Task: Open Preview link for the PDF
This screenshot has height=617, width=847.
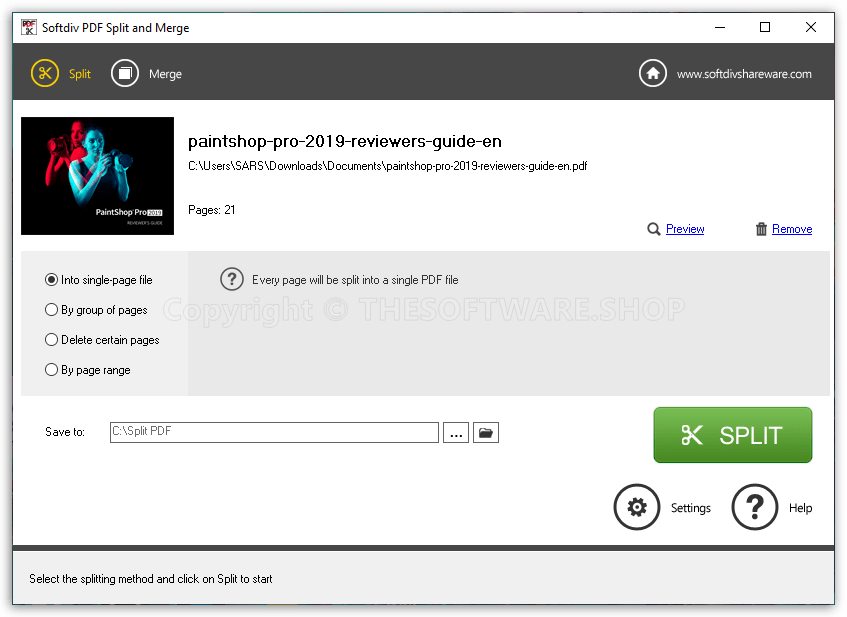Action: pos(685,229)
